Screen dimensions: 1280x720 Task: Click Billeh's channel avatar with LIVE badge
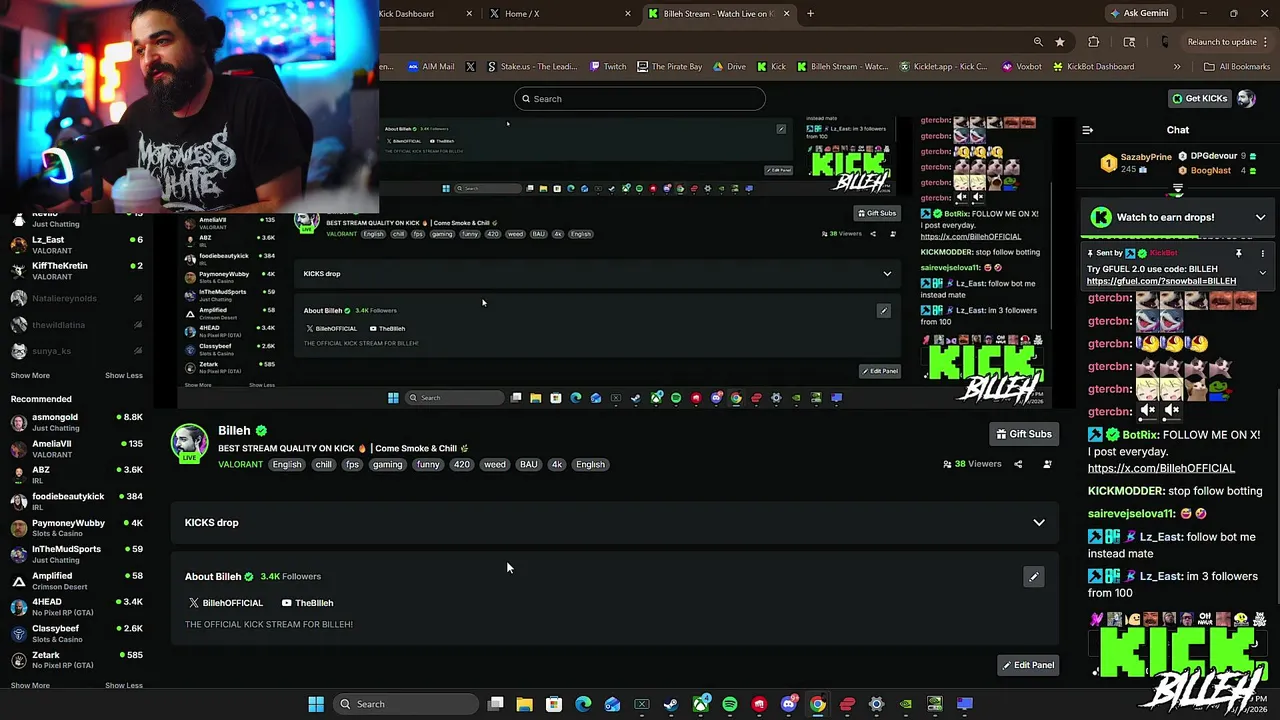point(189,444)
